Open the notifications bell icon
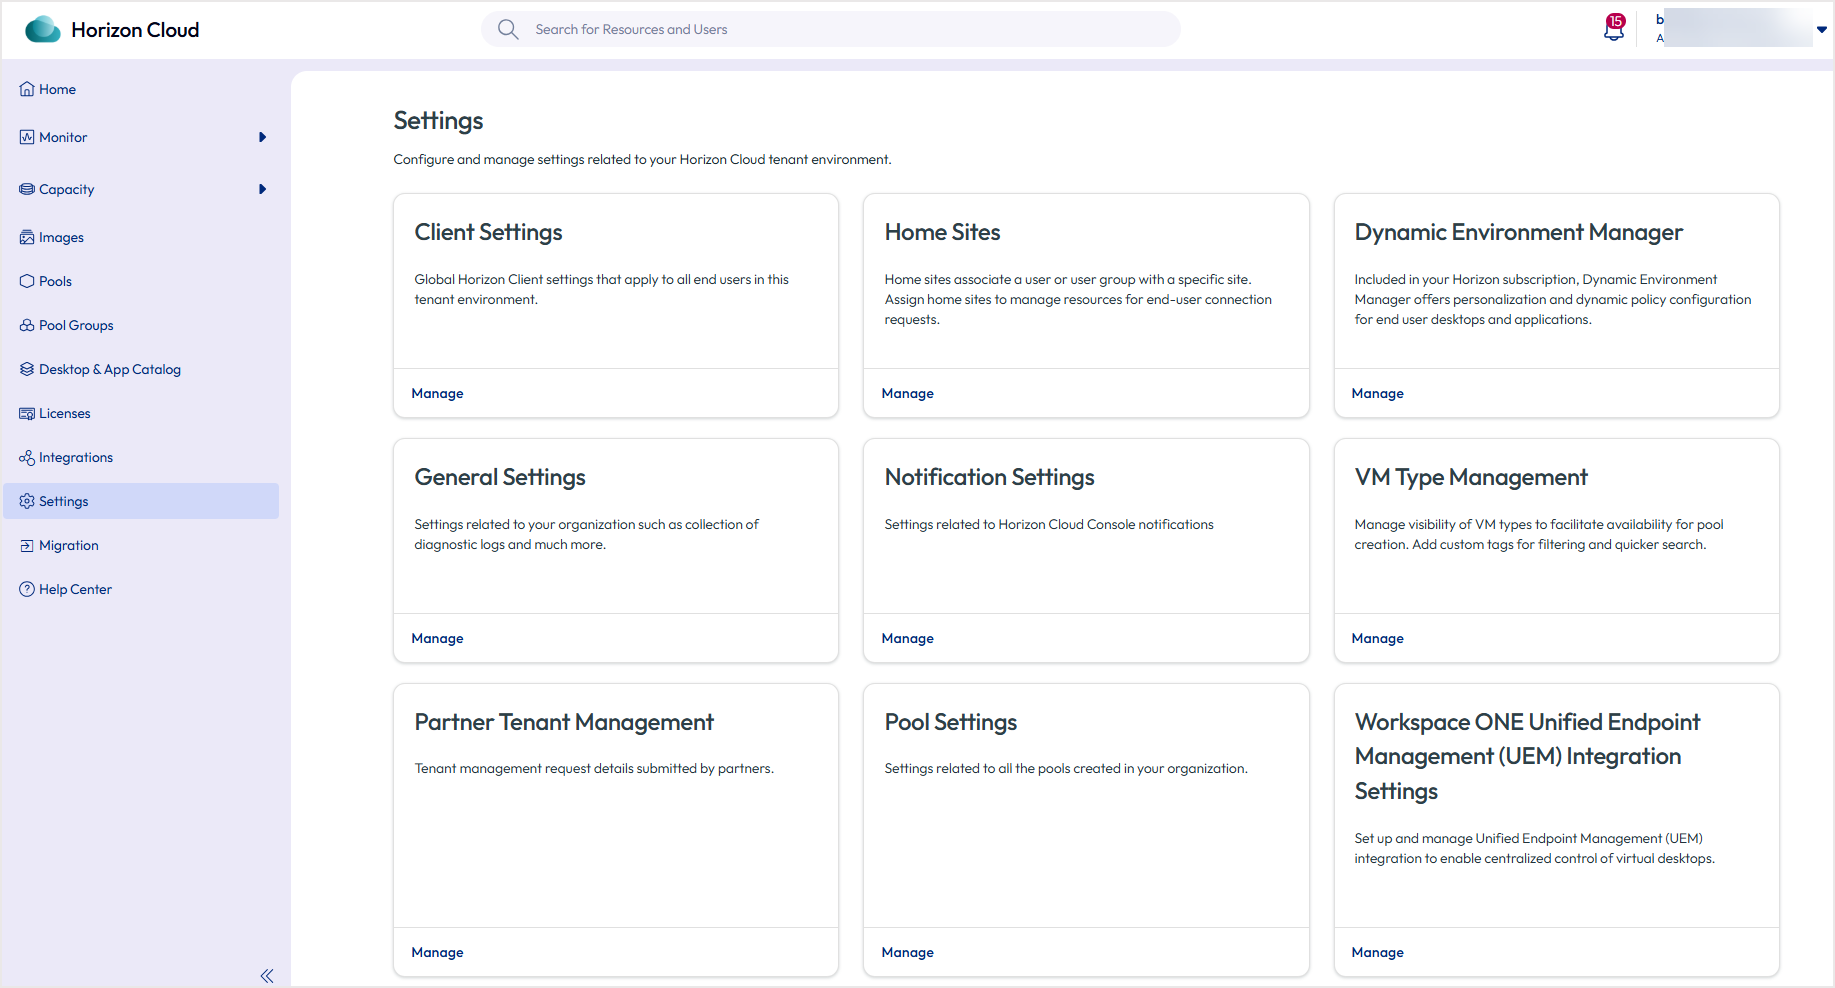 [1614, 29]
